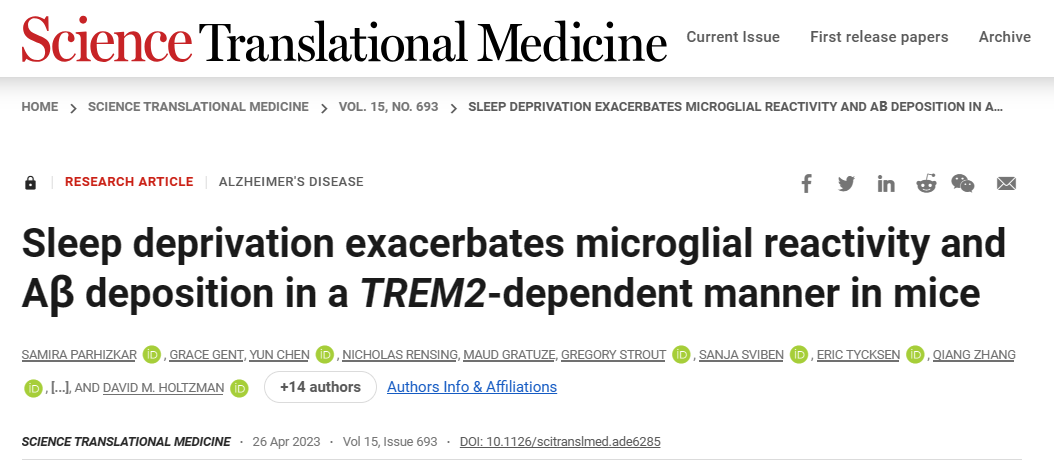Open David M. Holtzman's ORCID icon
The width and height of the screenshot is (1054, 467).
[239, 388]
